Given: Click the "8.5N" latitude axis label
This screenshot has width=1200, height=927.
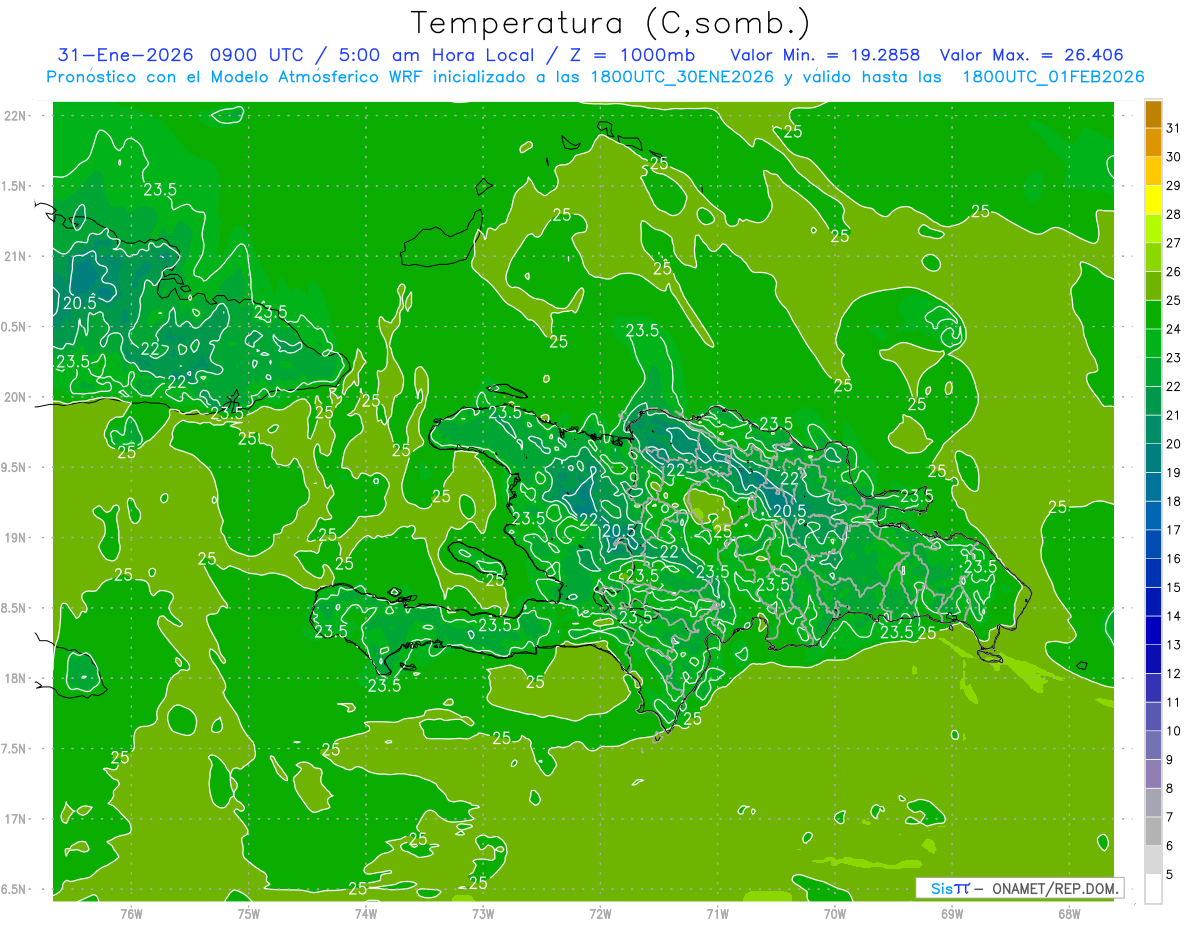Looking at the screenshot, I should coord(15,608).
